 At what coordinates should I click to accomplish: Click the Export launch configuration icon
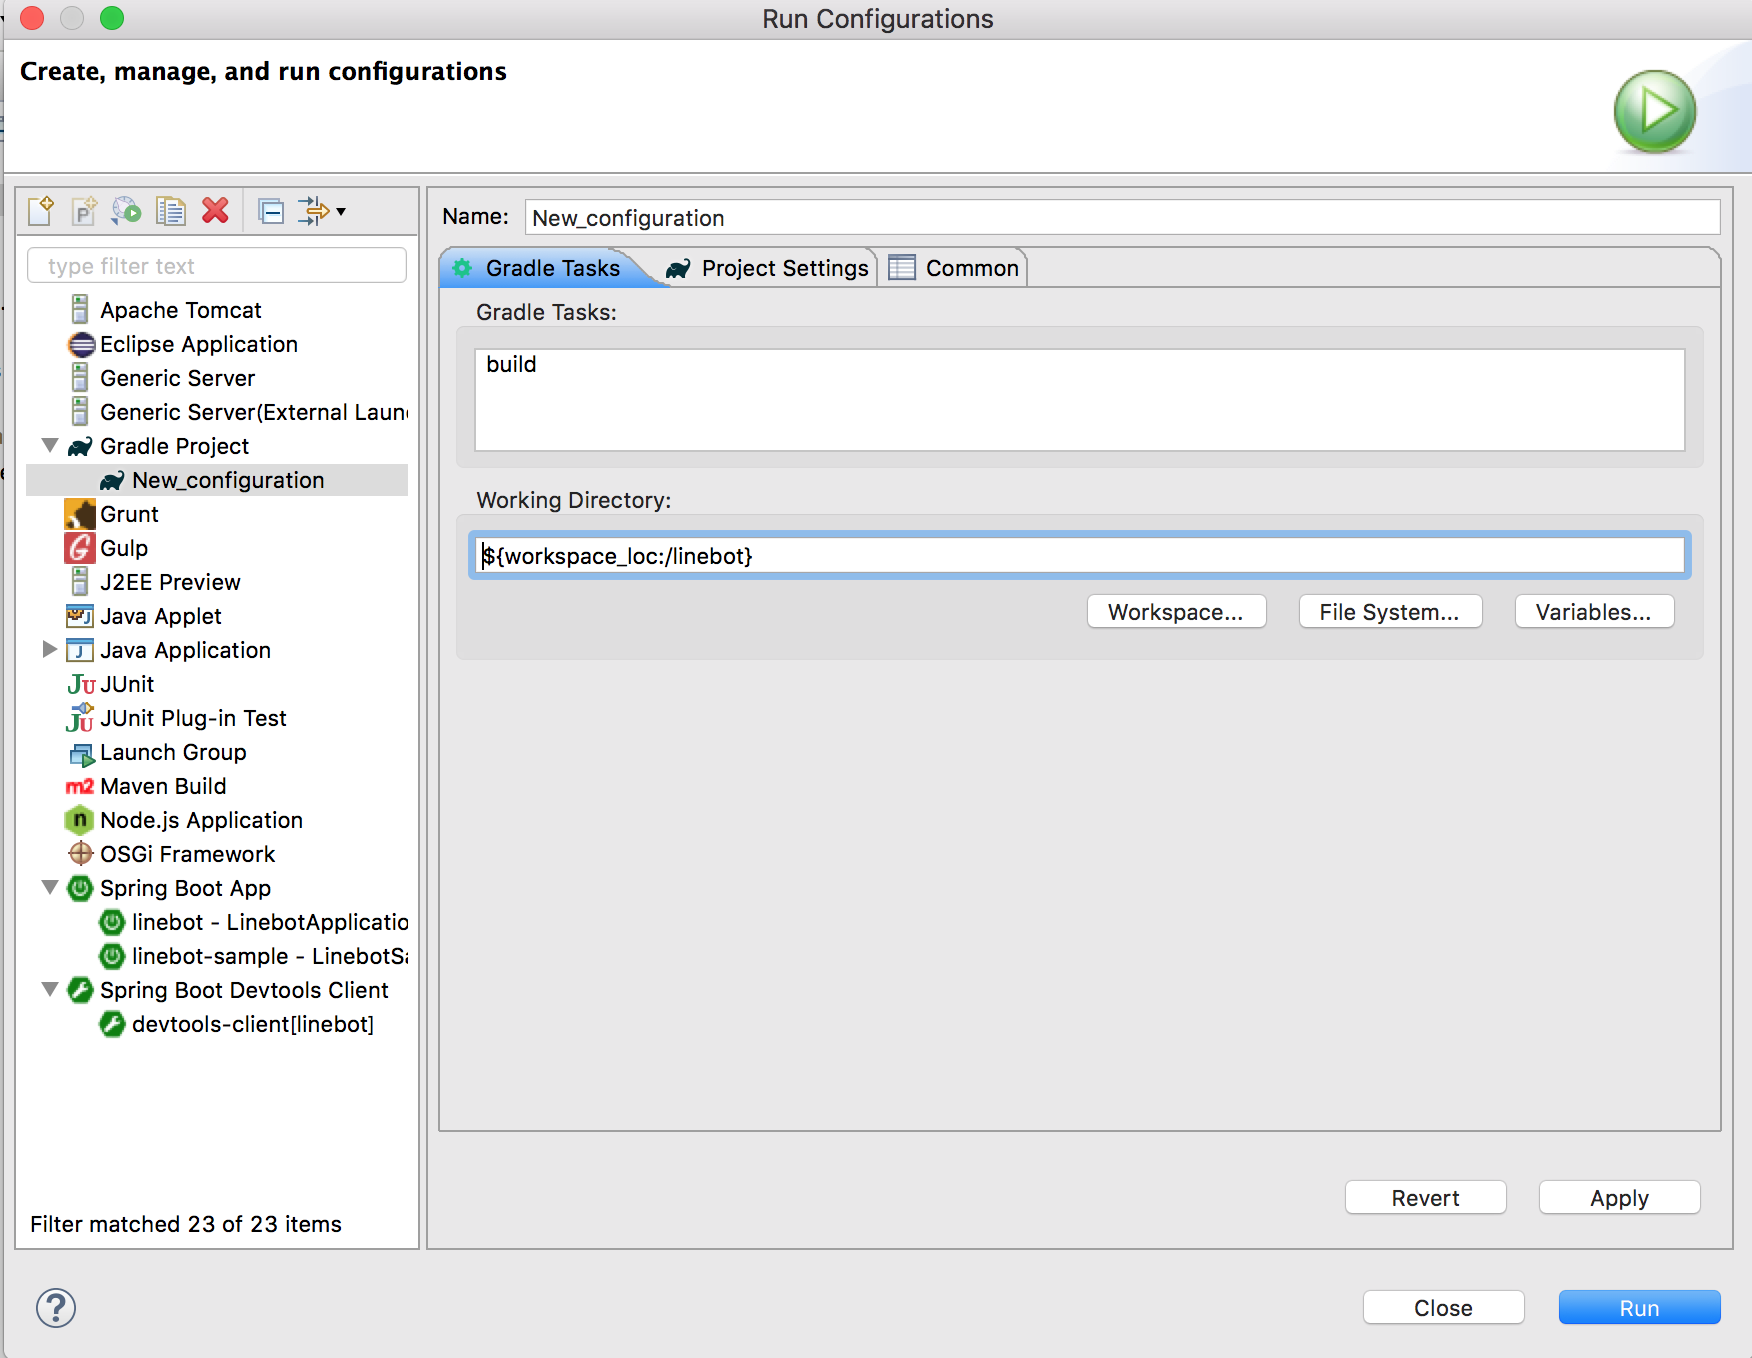click(127, 211)
